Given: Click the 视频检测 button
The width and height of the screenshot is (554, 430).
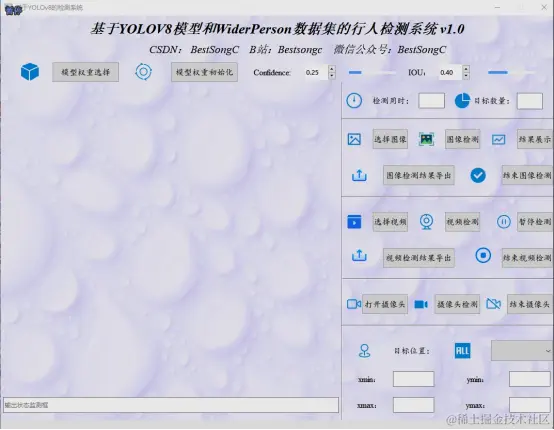Looking at the screenshot, I should pyautogui.click(x=462, y=222).
